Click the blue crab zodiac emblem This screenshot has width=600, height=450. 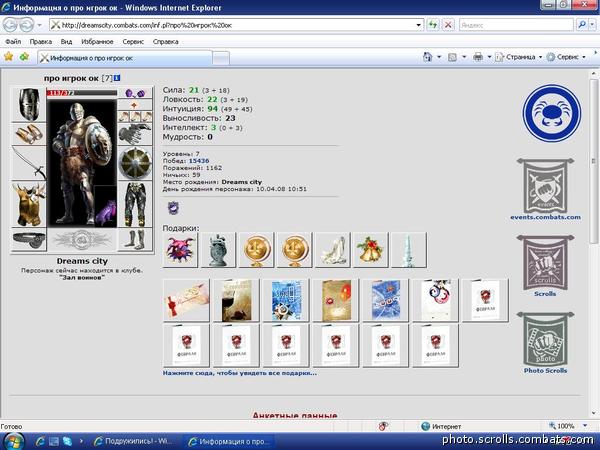point(552,114)
